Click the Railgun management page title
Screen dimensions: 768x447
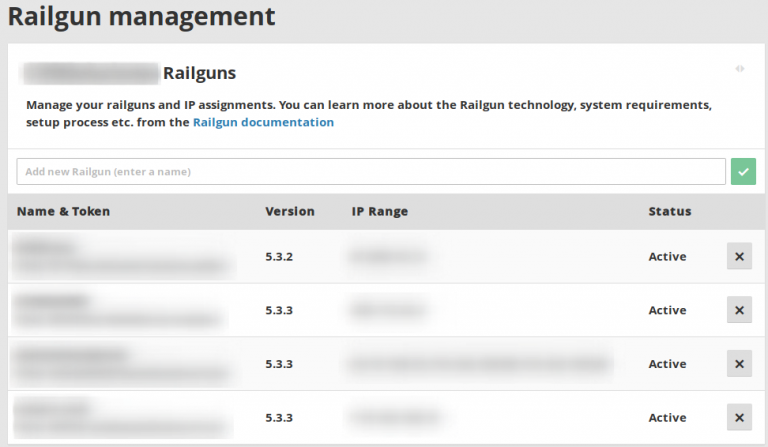(x=142, y=16)
